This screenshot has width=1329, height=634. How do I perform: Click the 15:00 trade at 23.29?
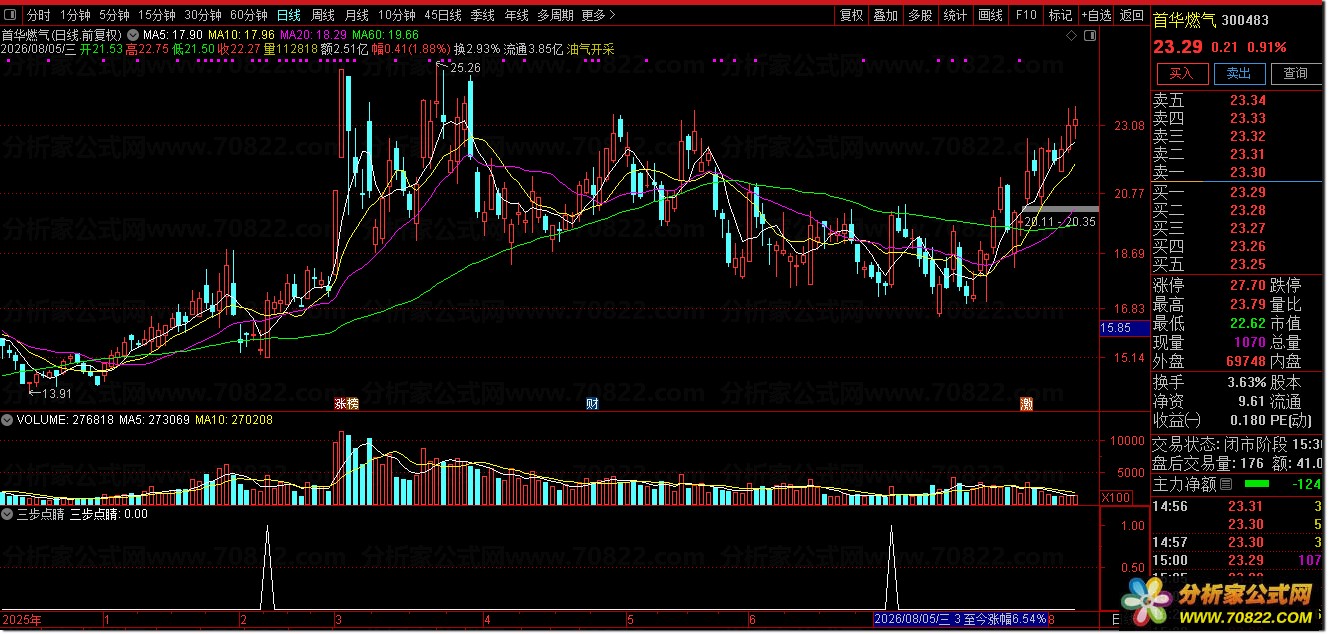1239,560
